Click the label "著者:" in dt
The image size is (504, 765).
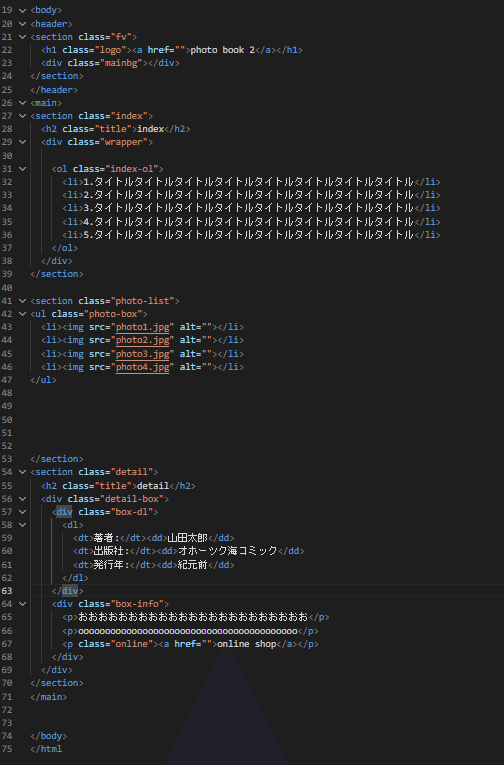(106, 538)
